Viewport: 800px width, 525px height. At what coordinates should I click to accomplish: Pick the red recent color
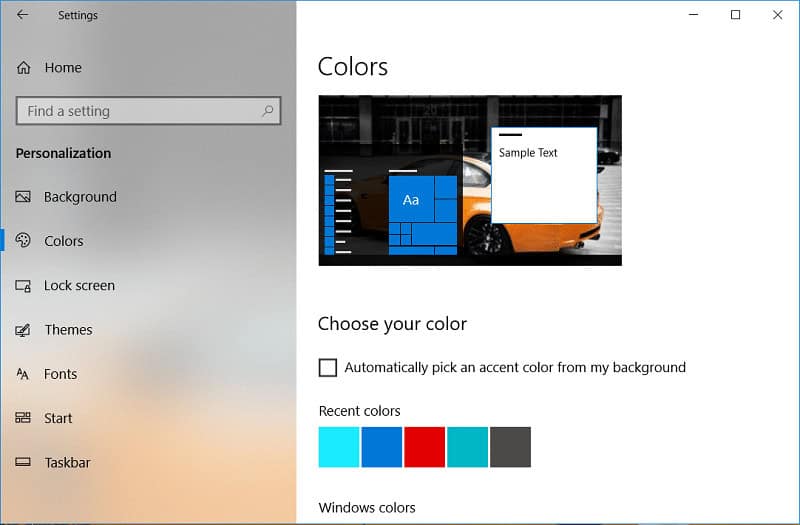tap(424, 447)
